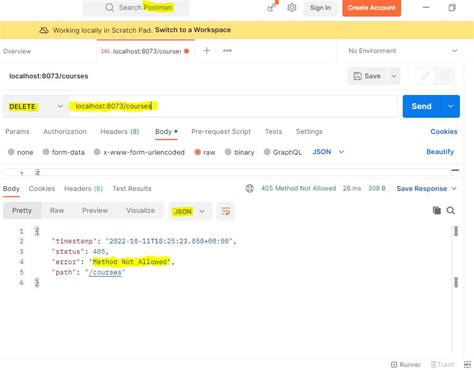
Task: Select x-www-form-urlencoded body type
Action: (x=139, y=152)
